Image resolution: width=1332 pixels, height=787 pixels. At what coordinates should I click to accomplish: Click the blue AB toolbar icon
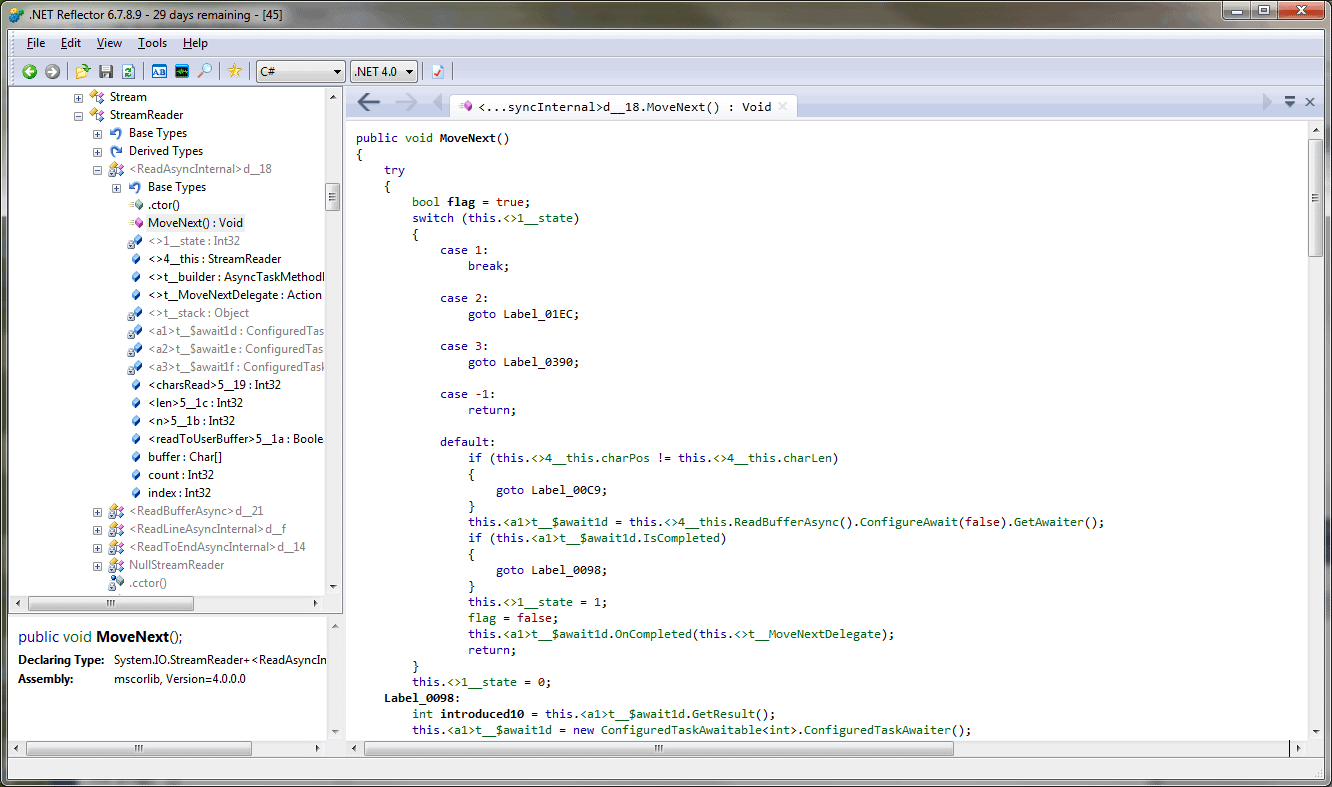click(x=159, y=71)
